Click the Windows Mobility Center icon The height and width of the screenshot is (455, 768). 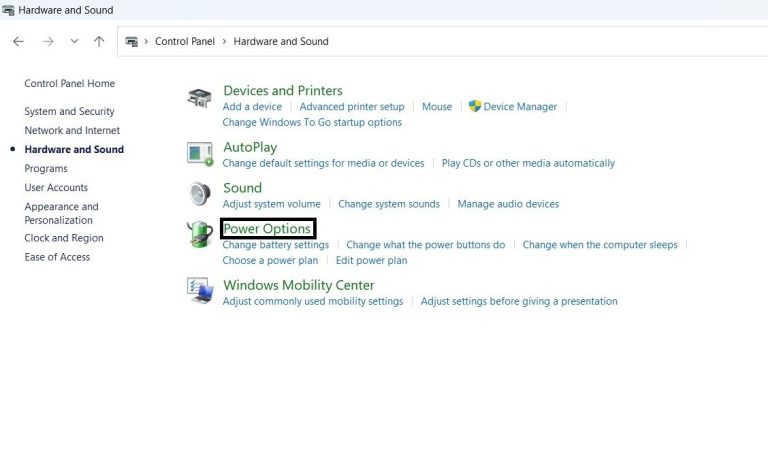pos(200,291)
